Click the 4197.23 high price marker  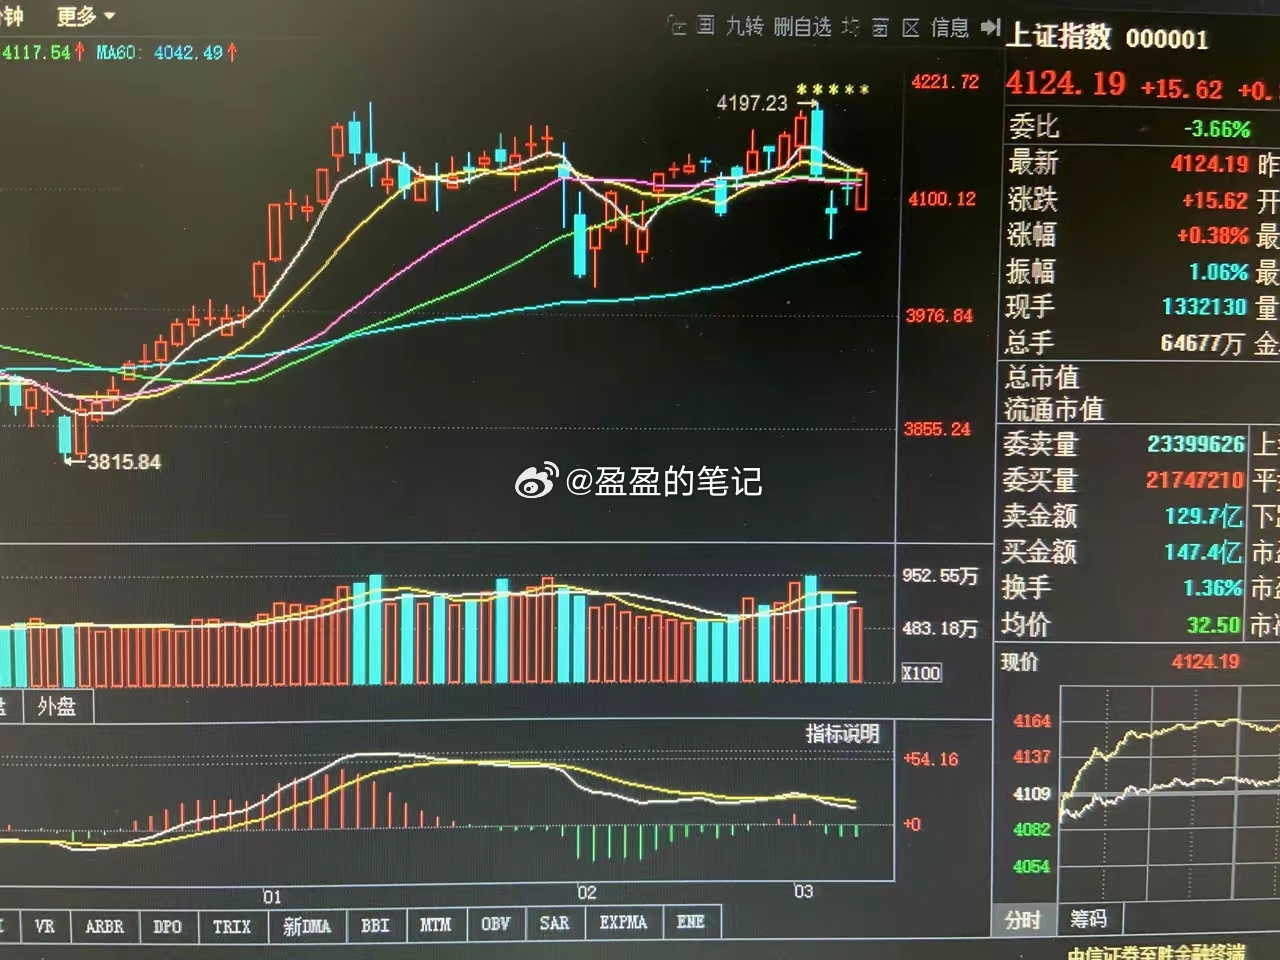click(x=752, y=102)
